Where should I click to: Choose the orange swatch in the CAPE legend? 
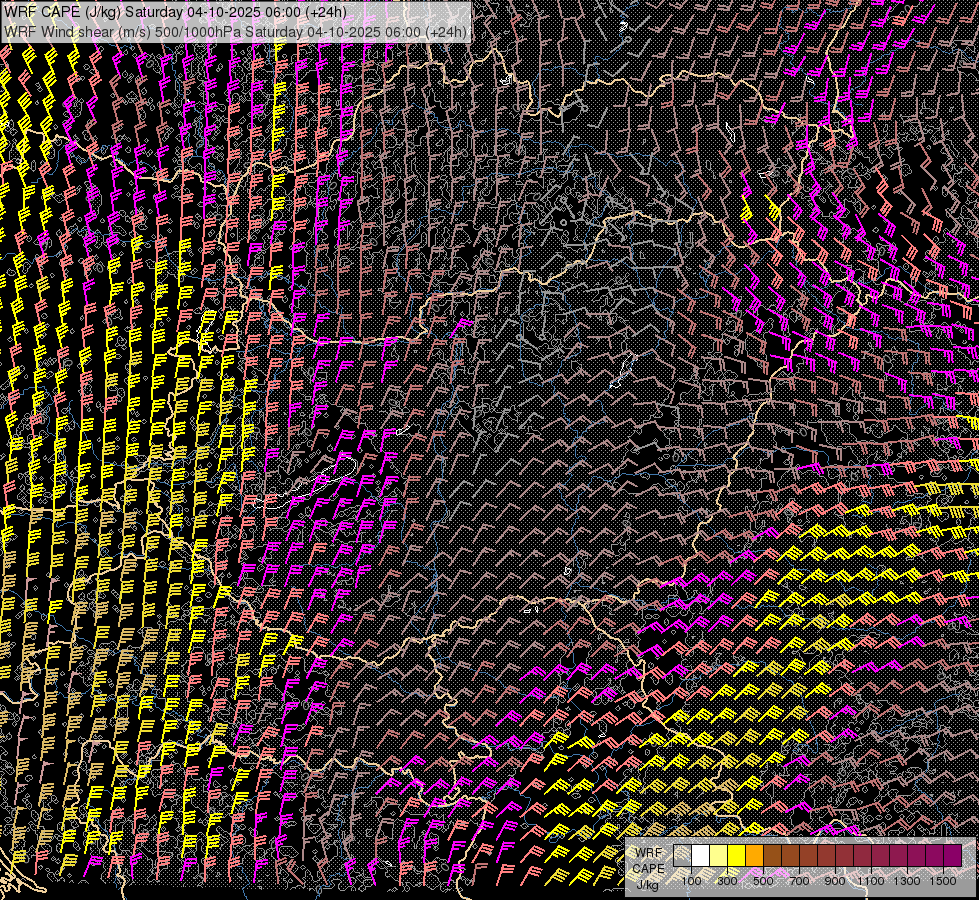point(754,856)
